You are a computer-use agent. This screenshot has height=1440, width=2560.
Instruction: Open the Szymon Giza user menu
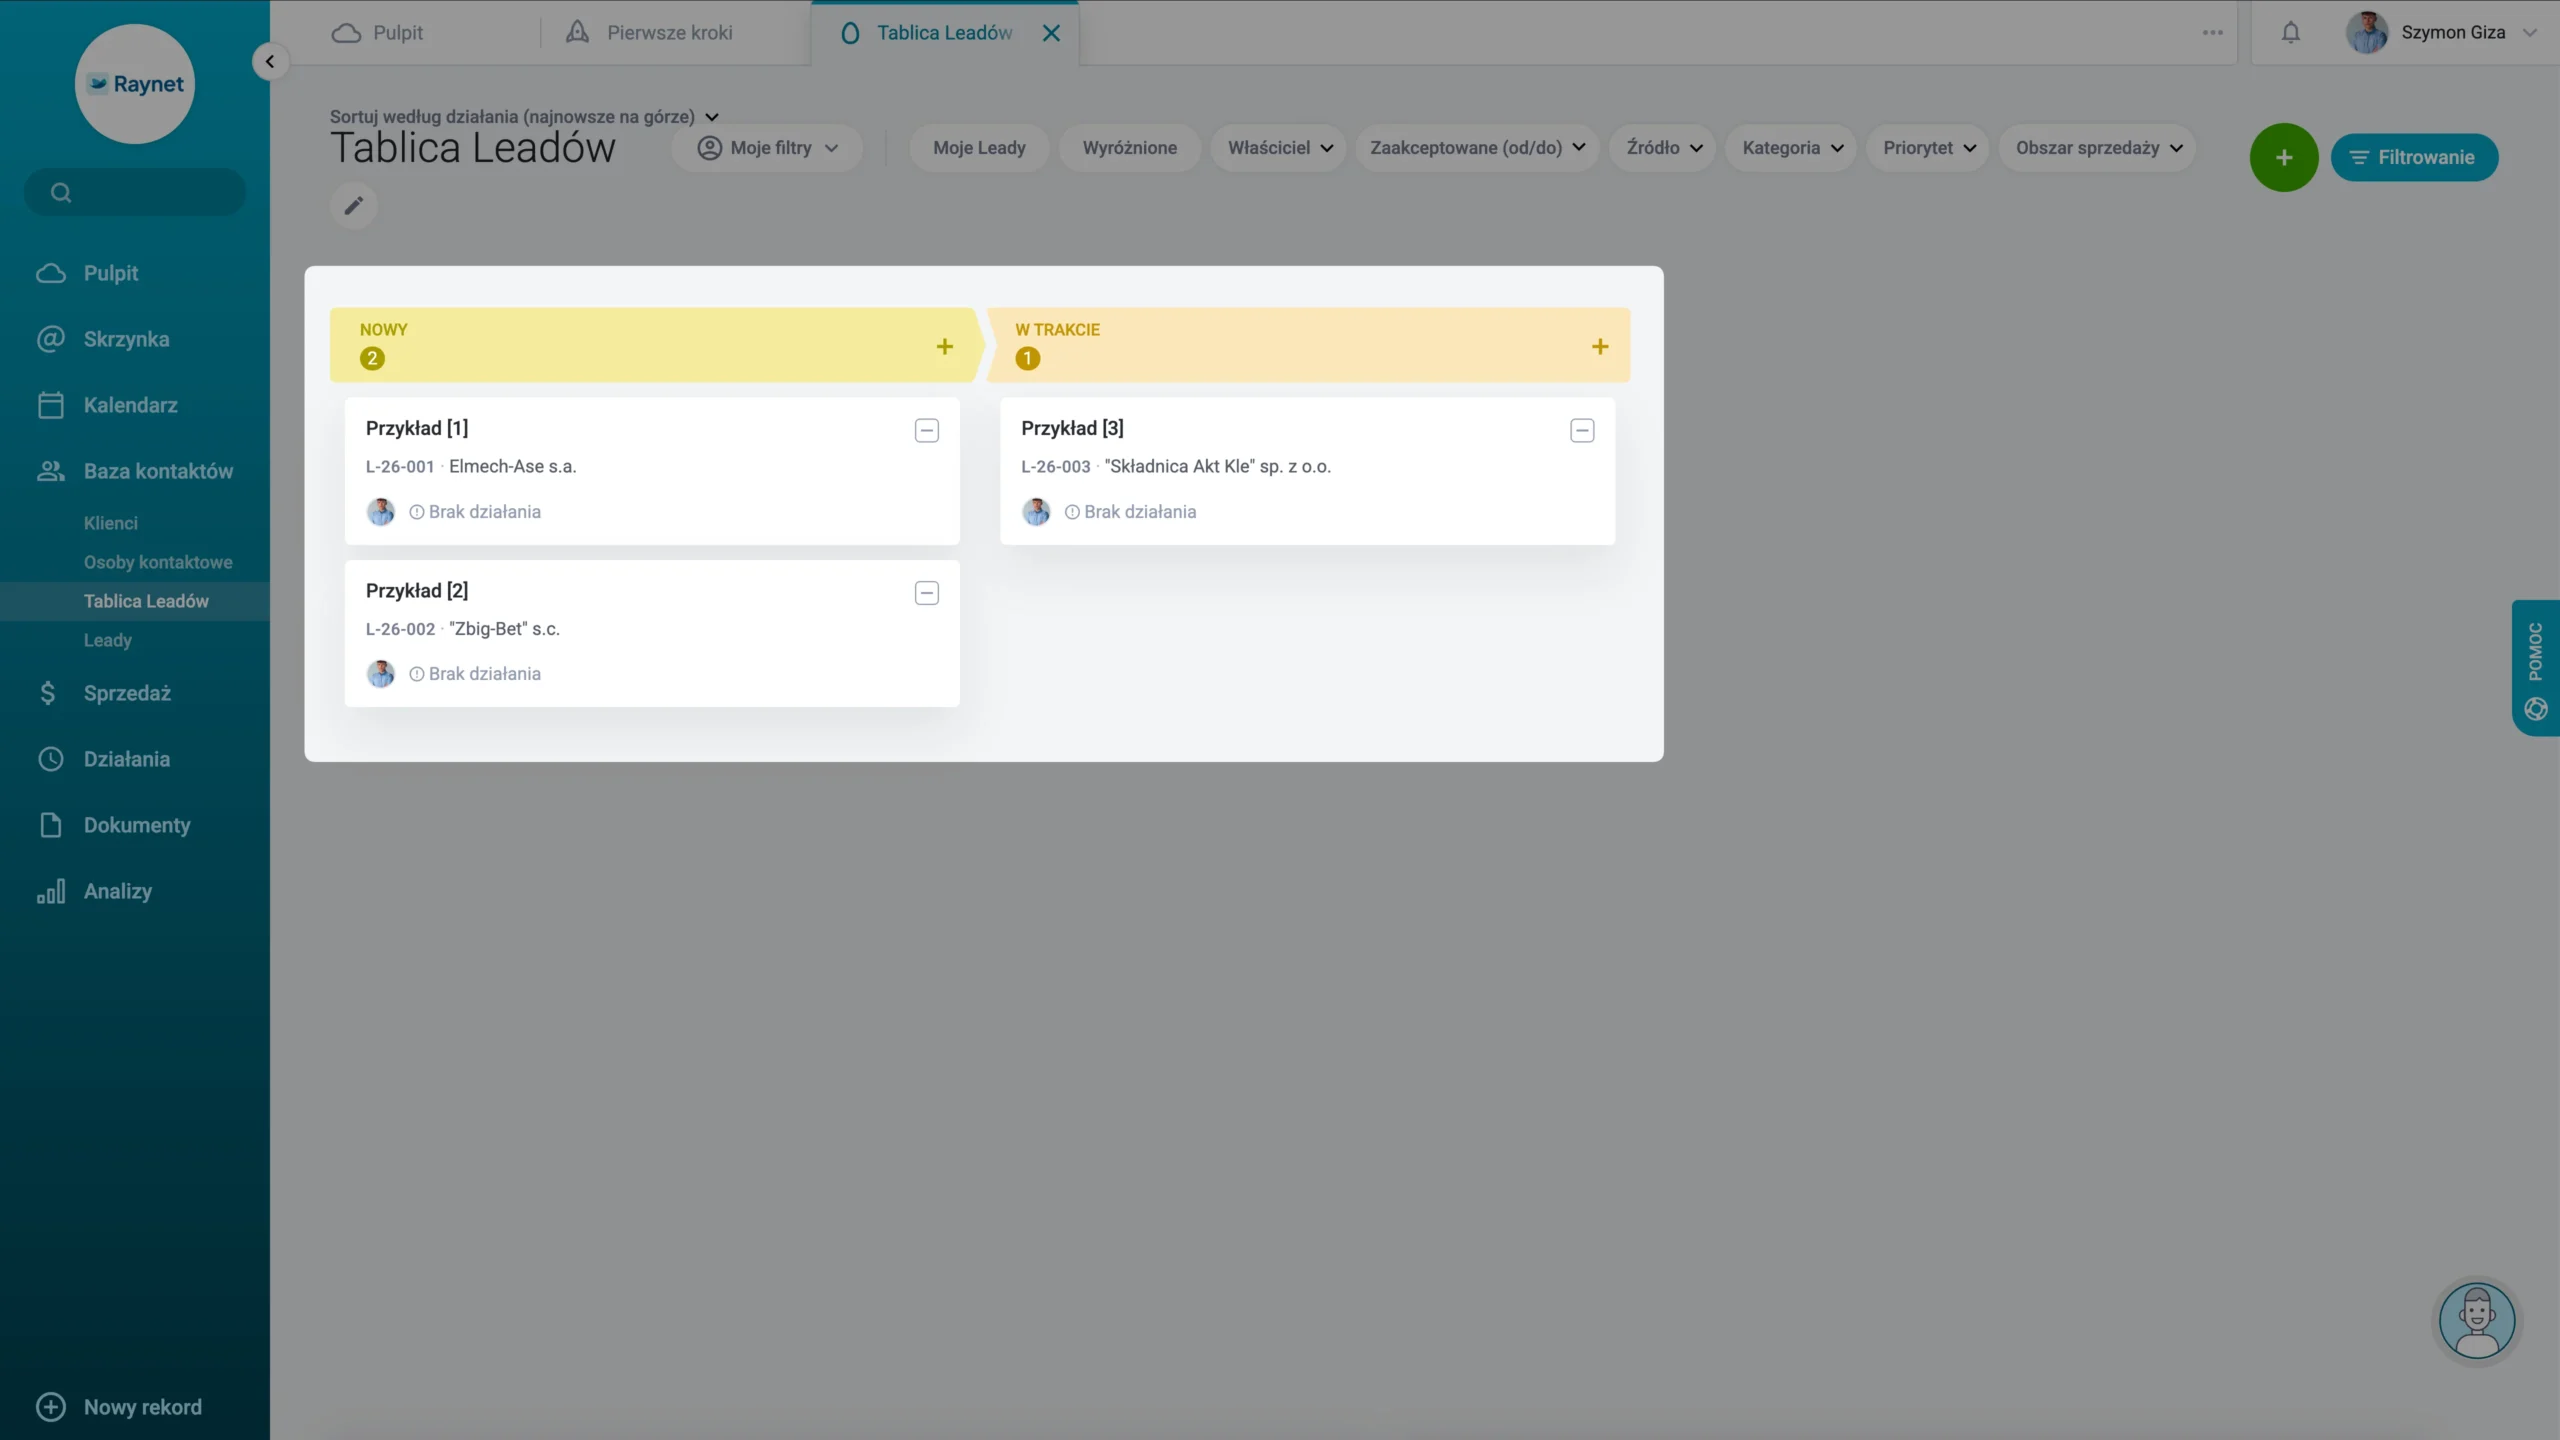point(2440,33)
